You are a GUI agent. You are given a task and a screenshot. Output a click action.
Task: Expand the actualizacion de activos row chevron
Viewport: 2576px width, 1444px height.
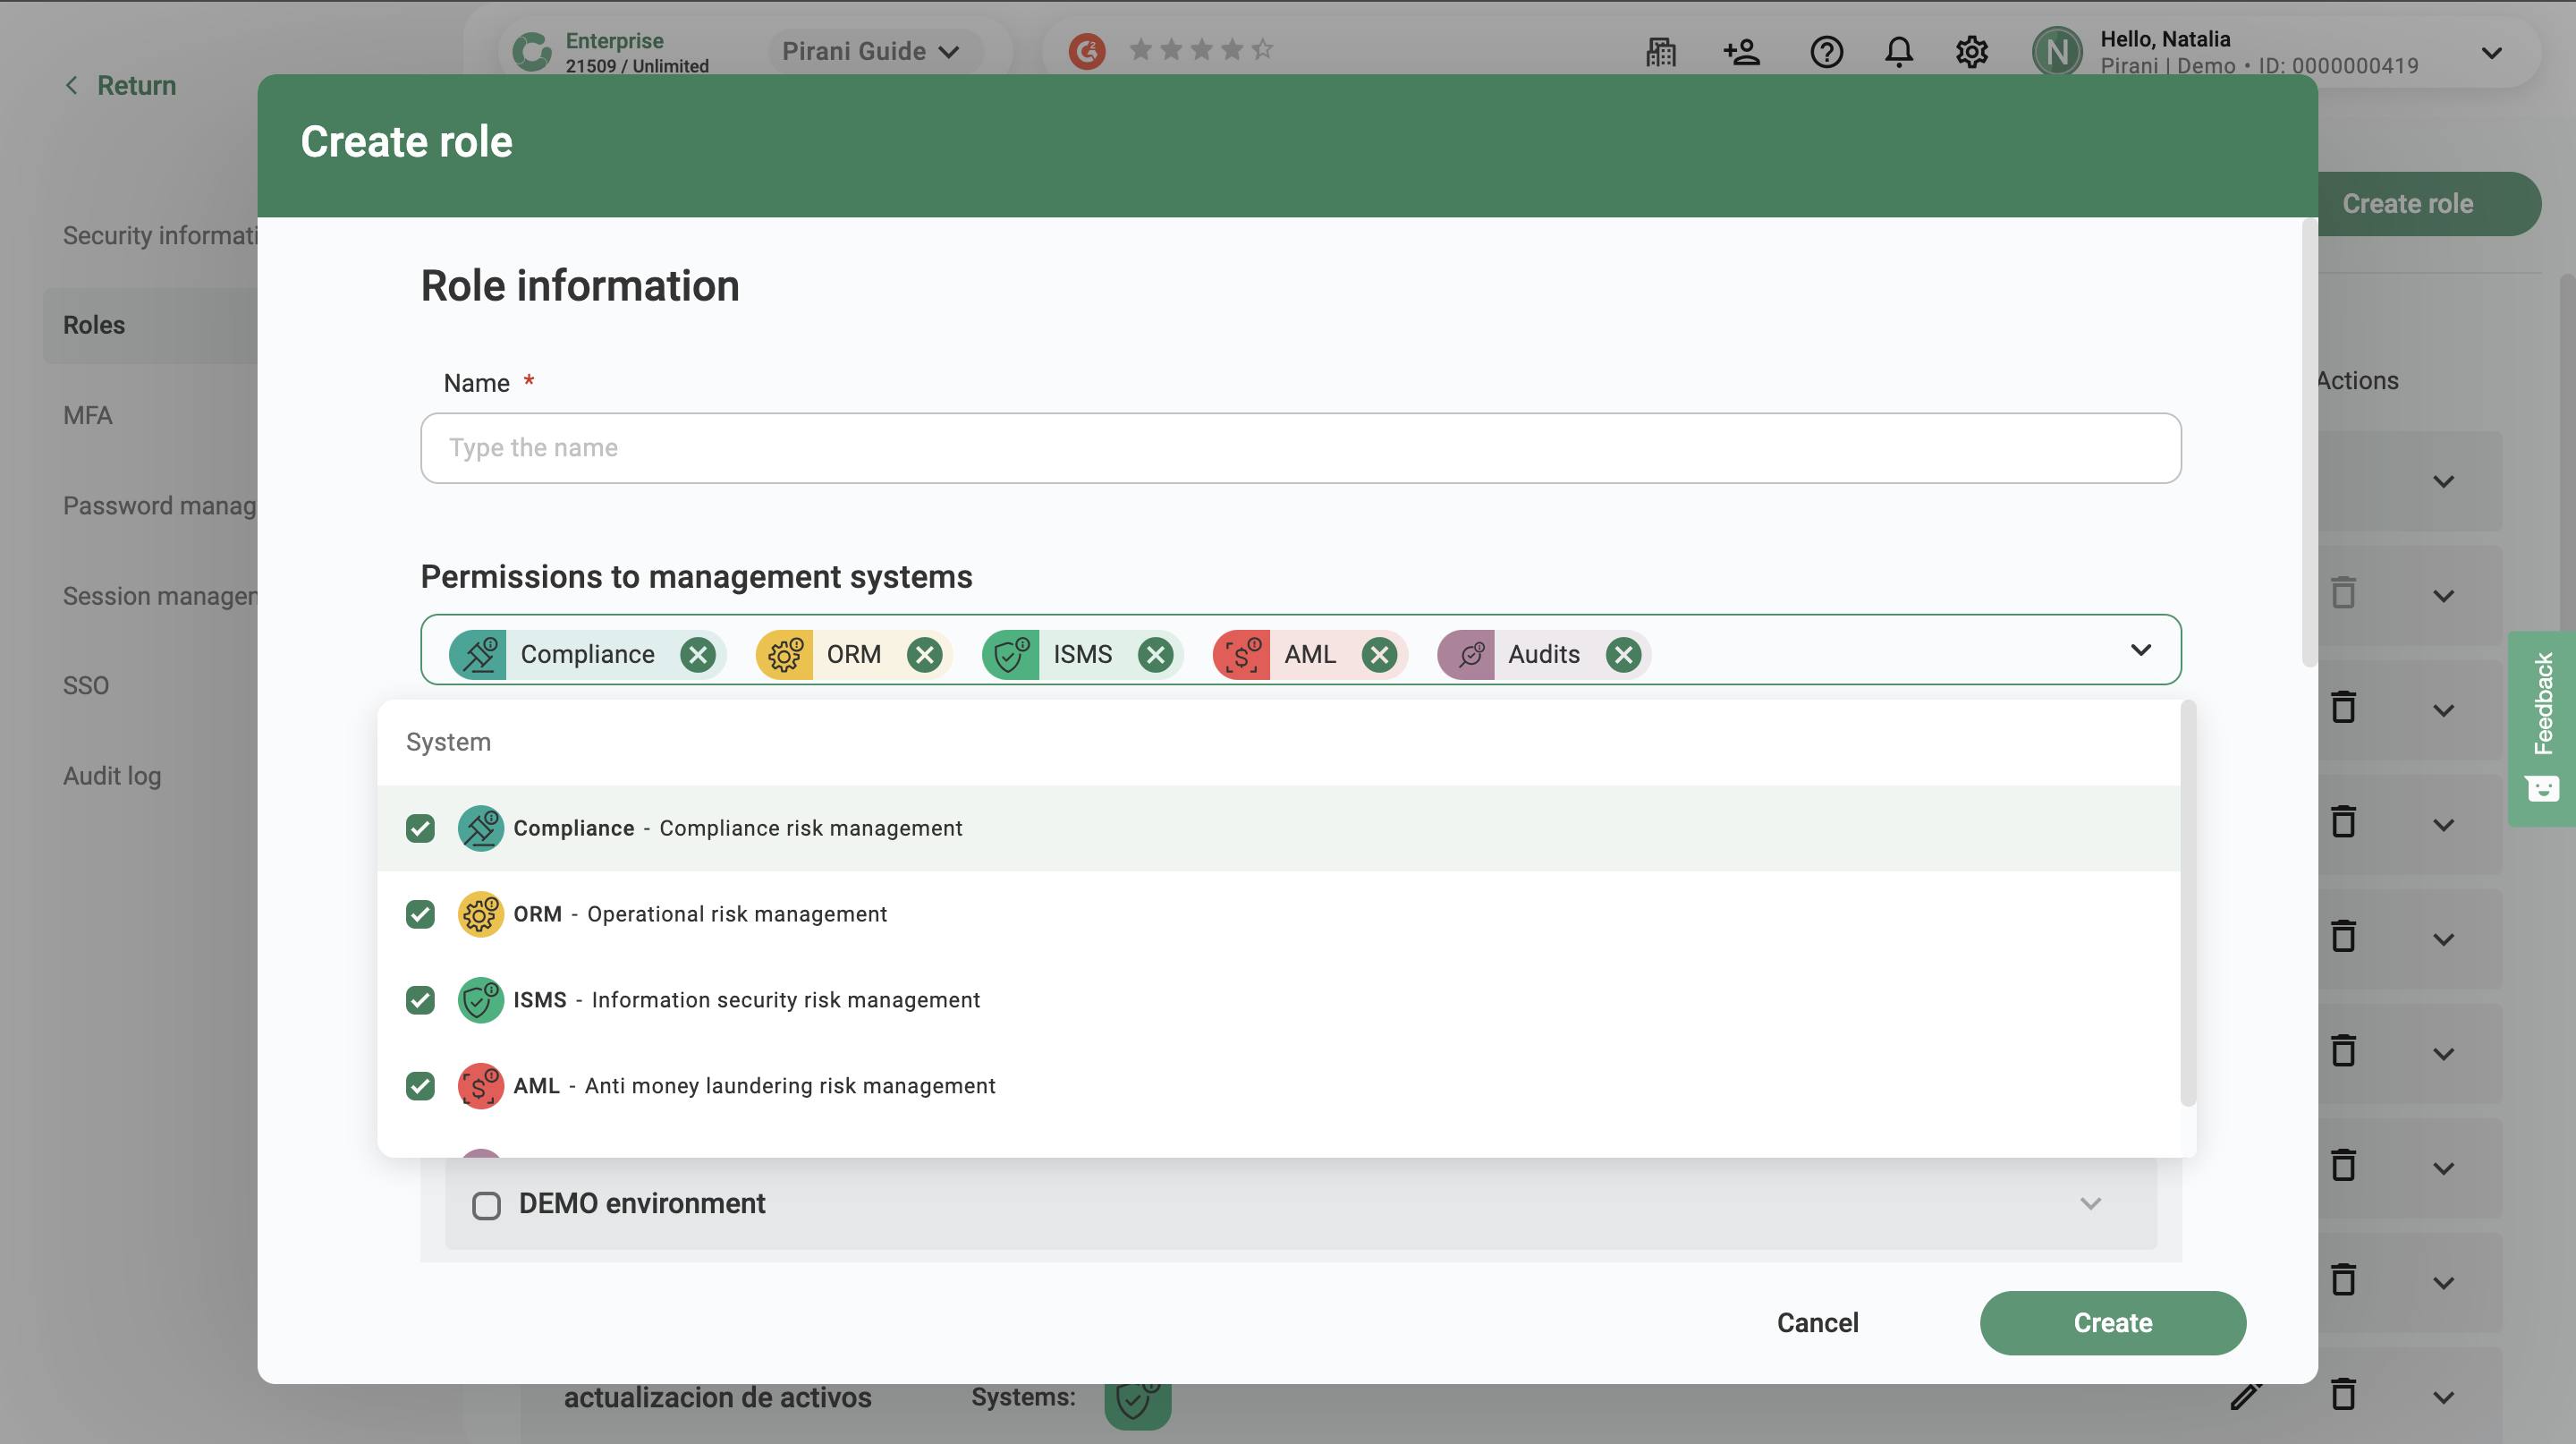(2443, 1397)
